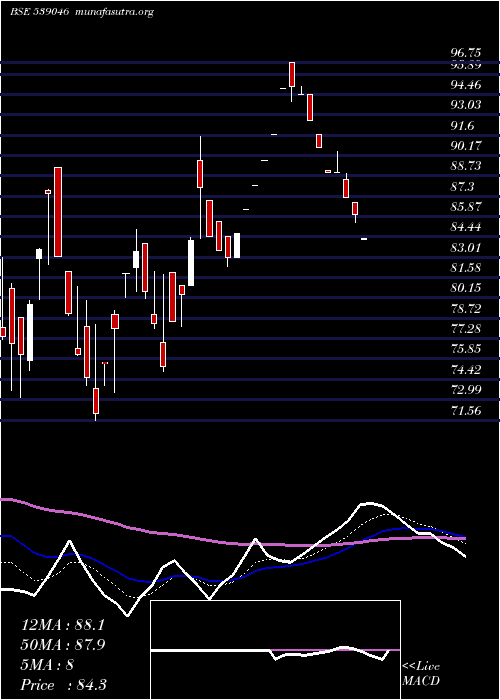The height and width of the screenshot is (700, 500).
Task: Select the 71.56 price axis label
Action: (466, 411)
